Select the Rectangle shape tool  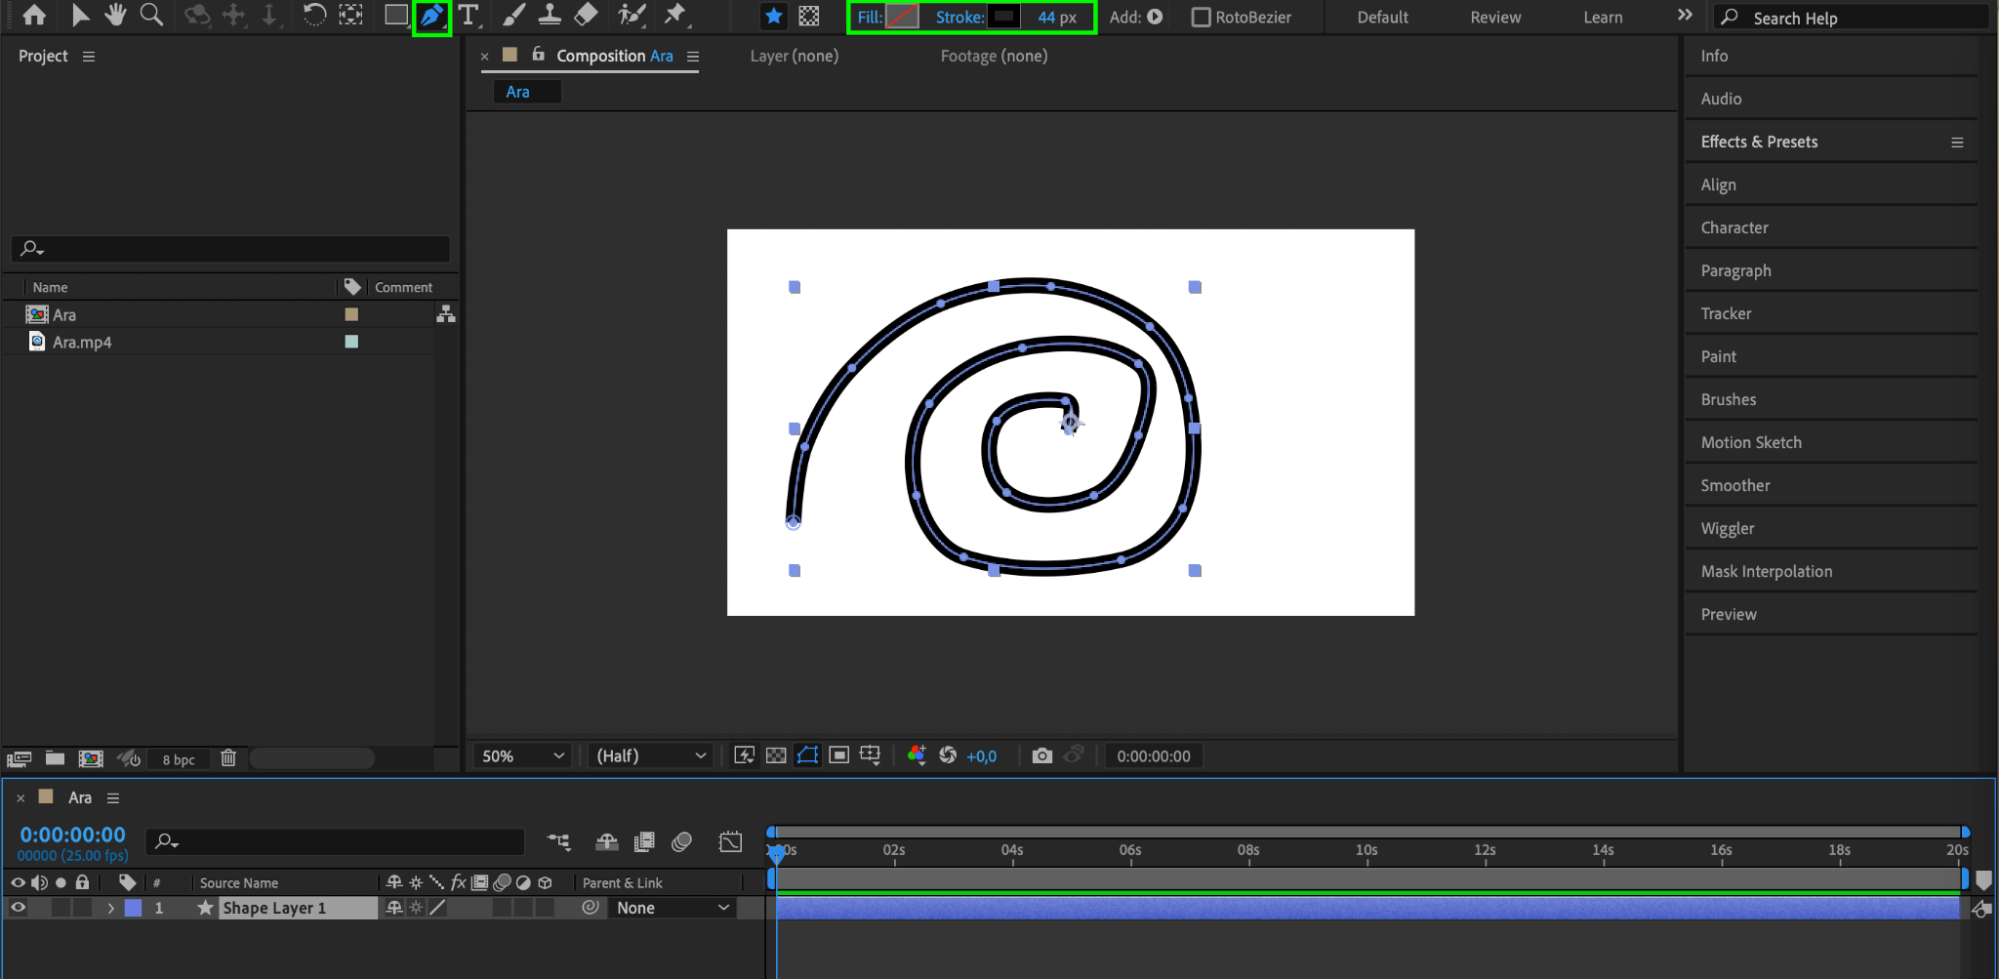(x=396, y=16)
